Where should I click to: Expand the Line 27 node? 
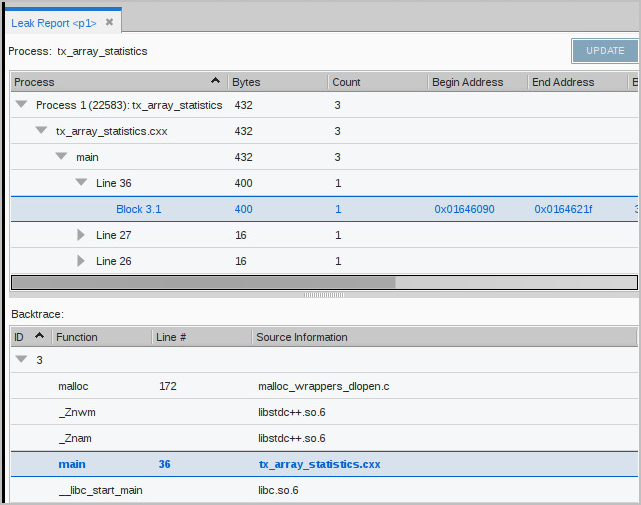[x=82, y=235]
